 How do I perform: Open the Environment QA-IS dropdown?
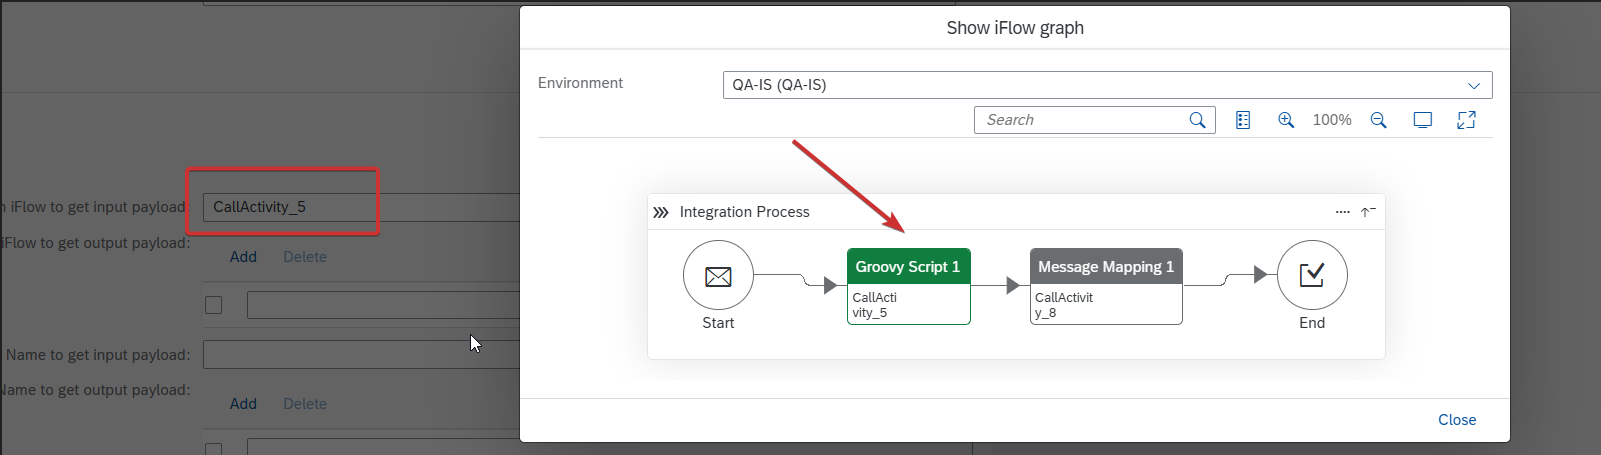click(x=1107, y=85)
